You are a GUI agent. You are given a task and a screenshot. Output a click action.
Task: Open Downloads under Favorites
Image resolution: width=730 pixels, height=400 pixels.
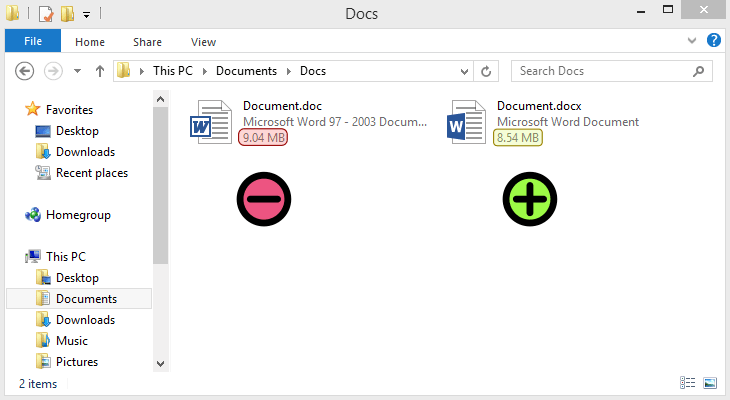click(x=85, y=152)
